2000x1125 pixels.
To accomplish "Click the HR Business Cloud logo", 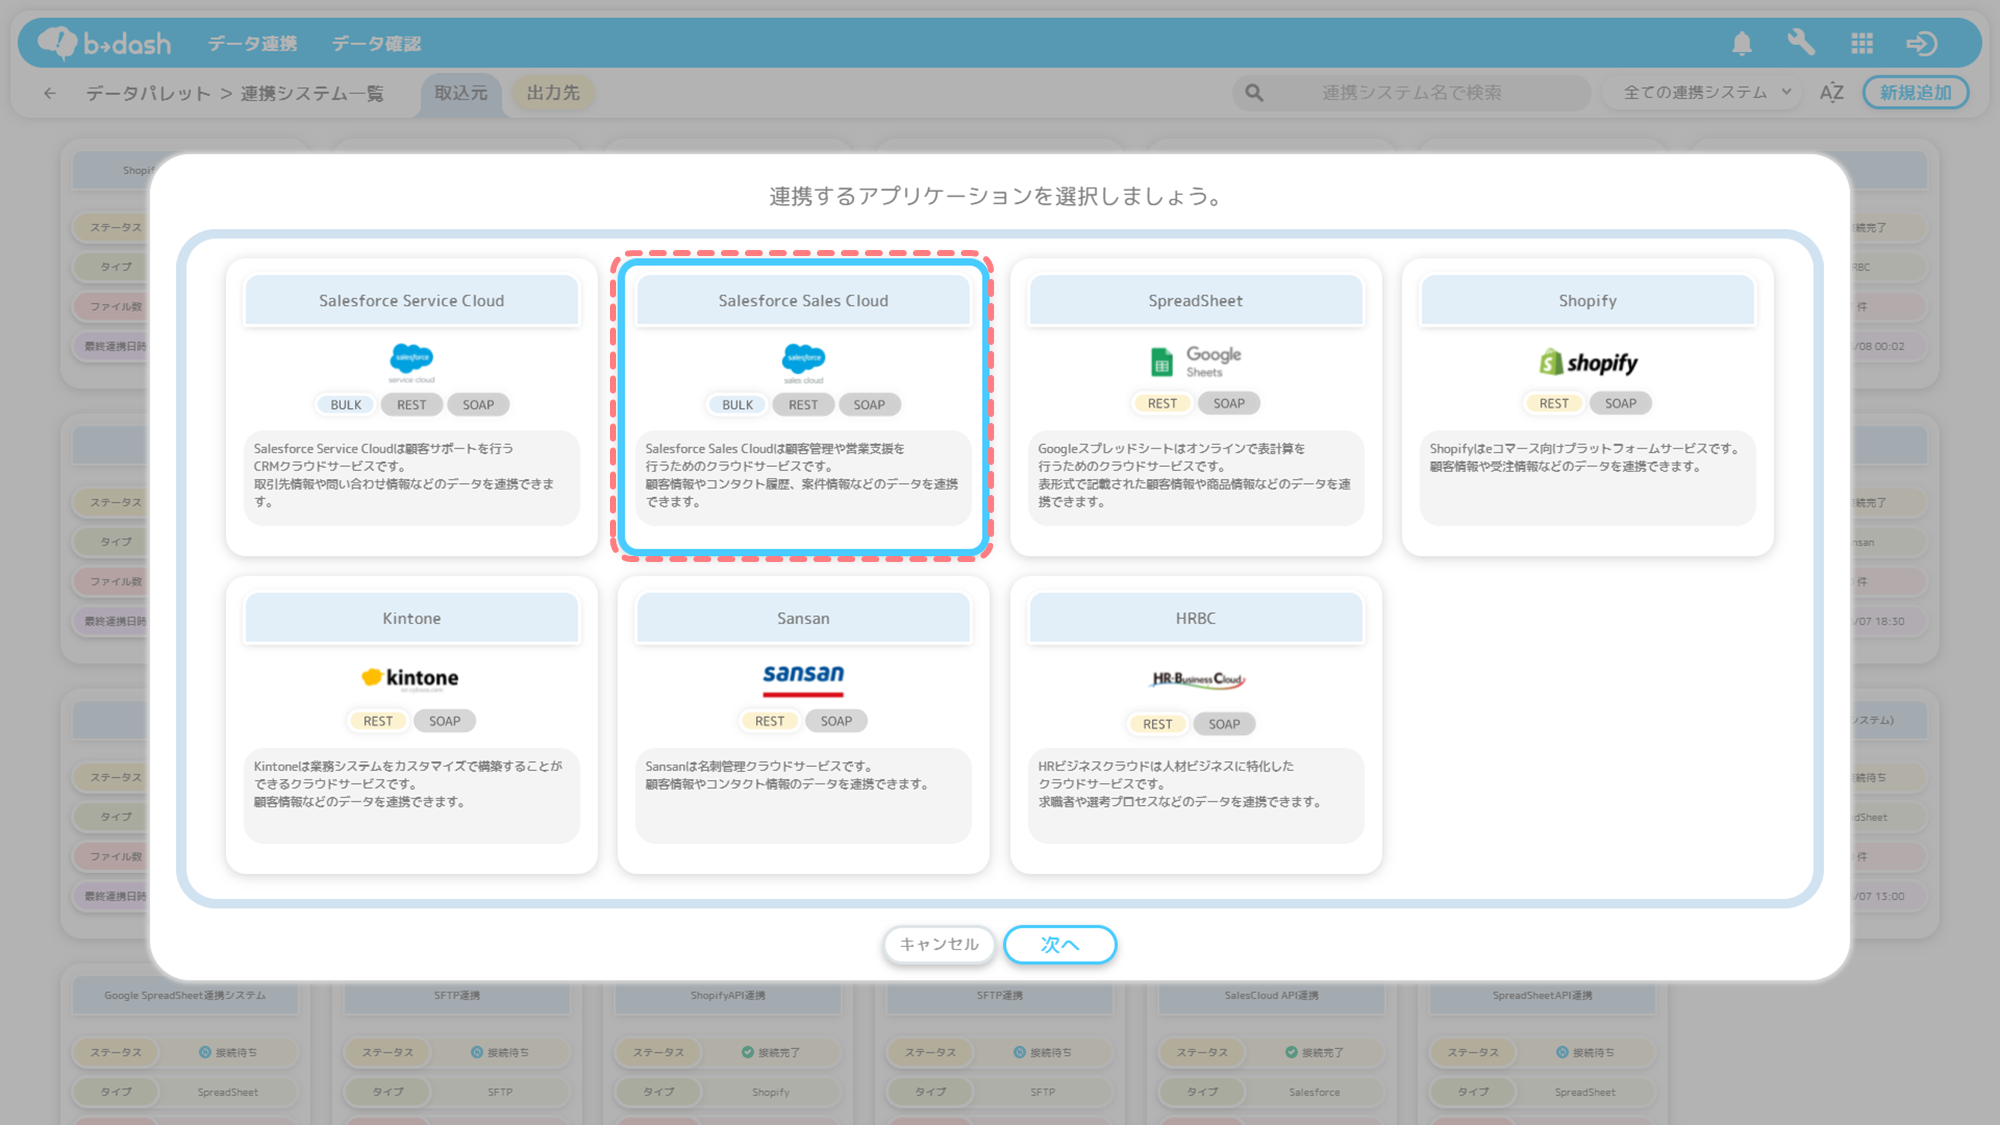I will (1196, 680).
